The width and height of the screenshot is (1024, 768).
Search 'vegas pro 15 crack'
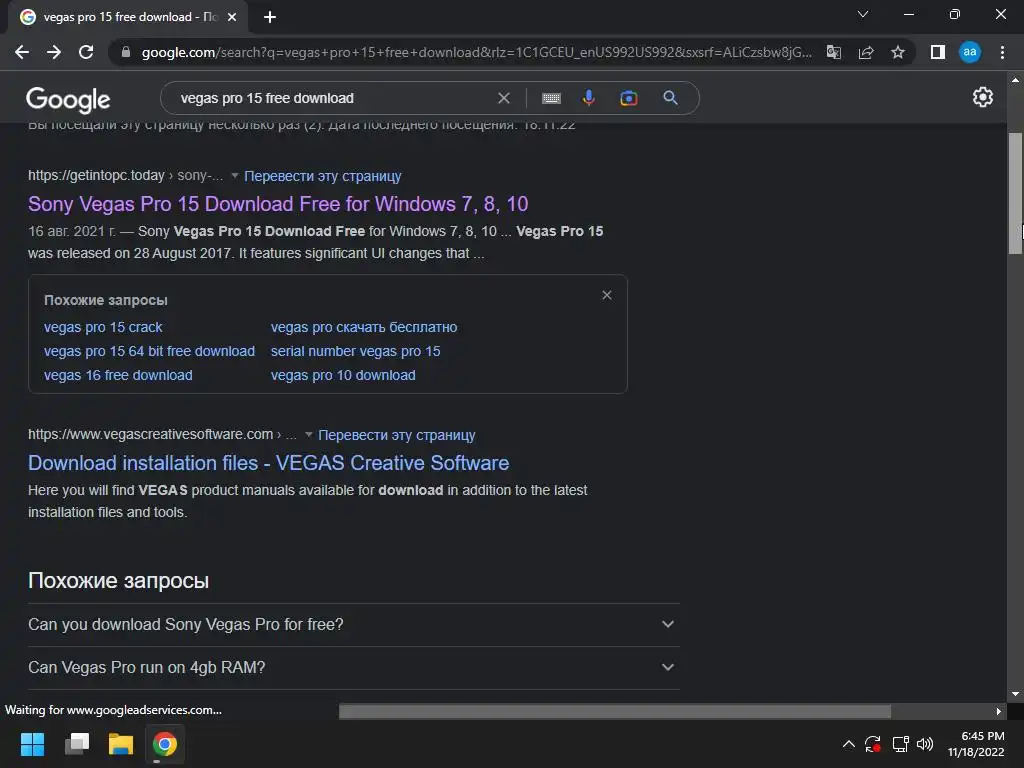(103, 327)
